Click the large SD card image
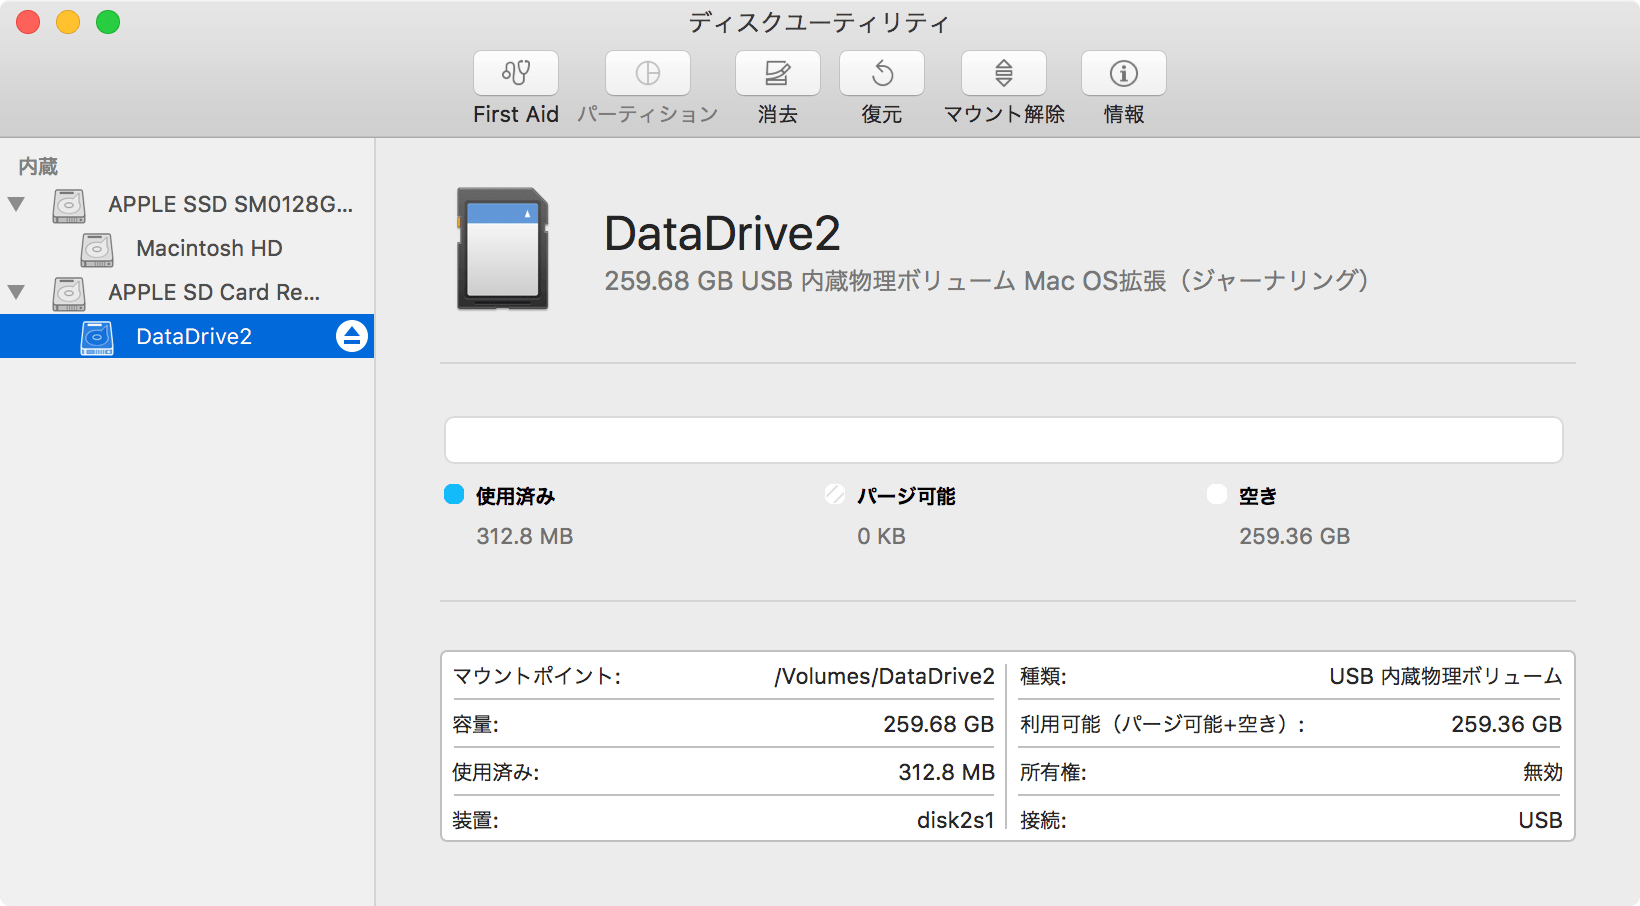Image resolution: width=1640 pixels, height=906 pixels. (503, 248)
